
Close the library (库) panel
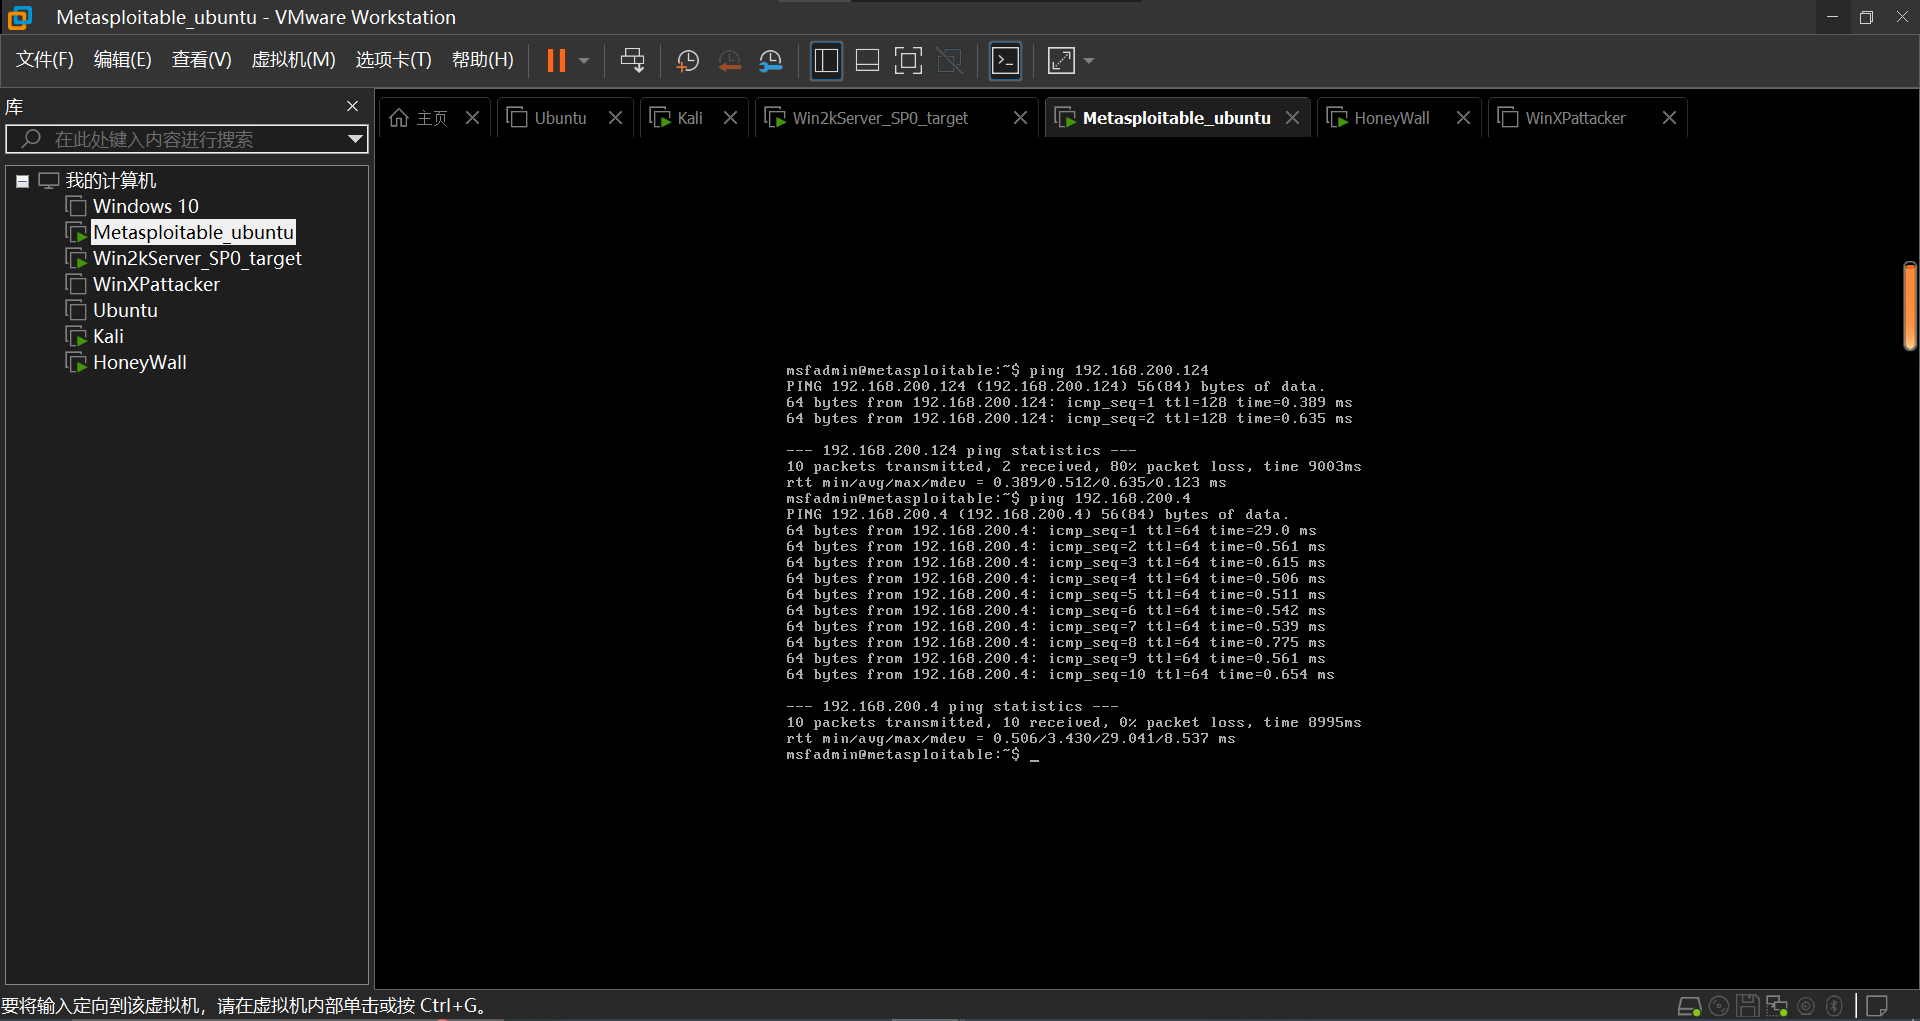(x=352, y=106)
